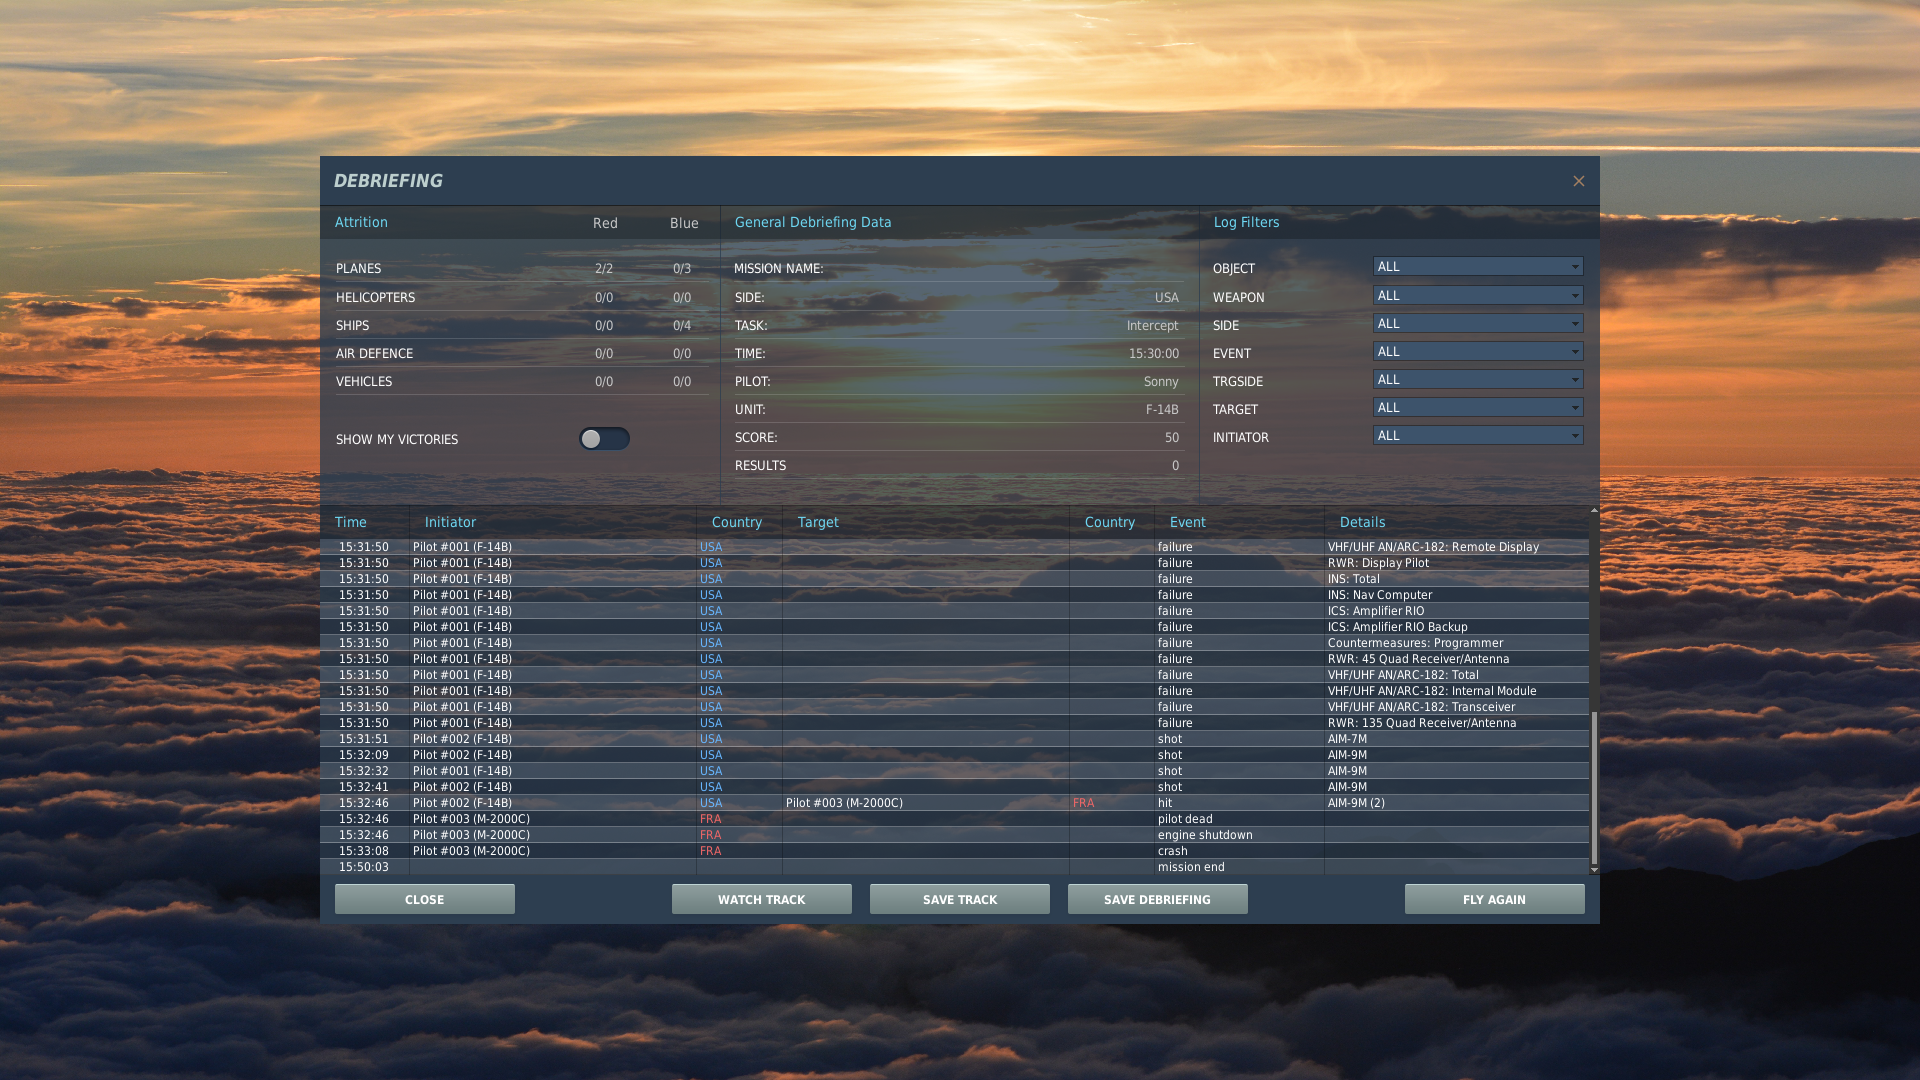This screenshot has width=1920, height=1080.
Task: Select the ICS: Amplifier RIO Backup row
Action: tap(954, 627)
